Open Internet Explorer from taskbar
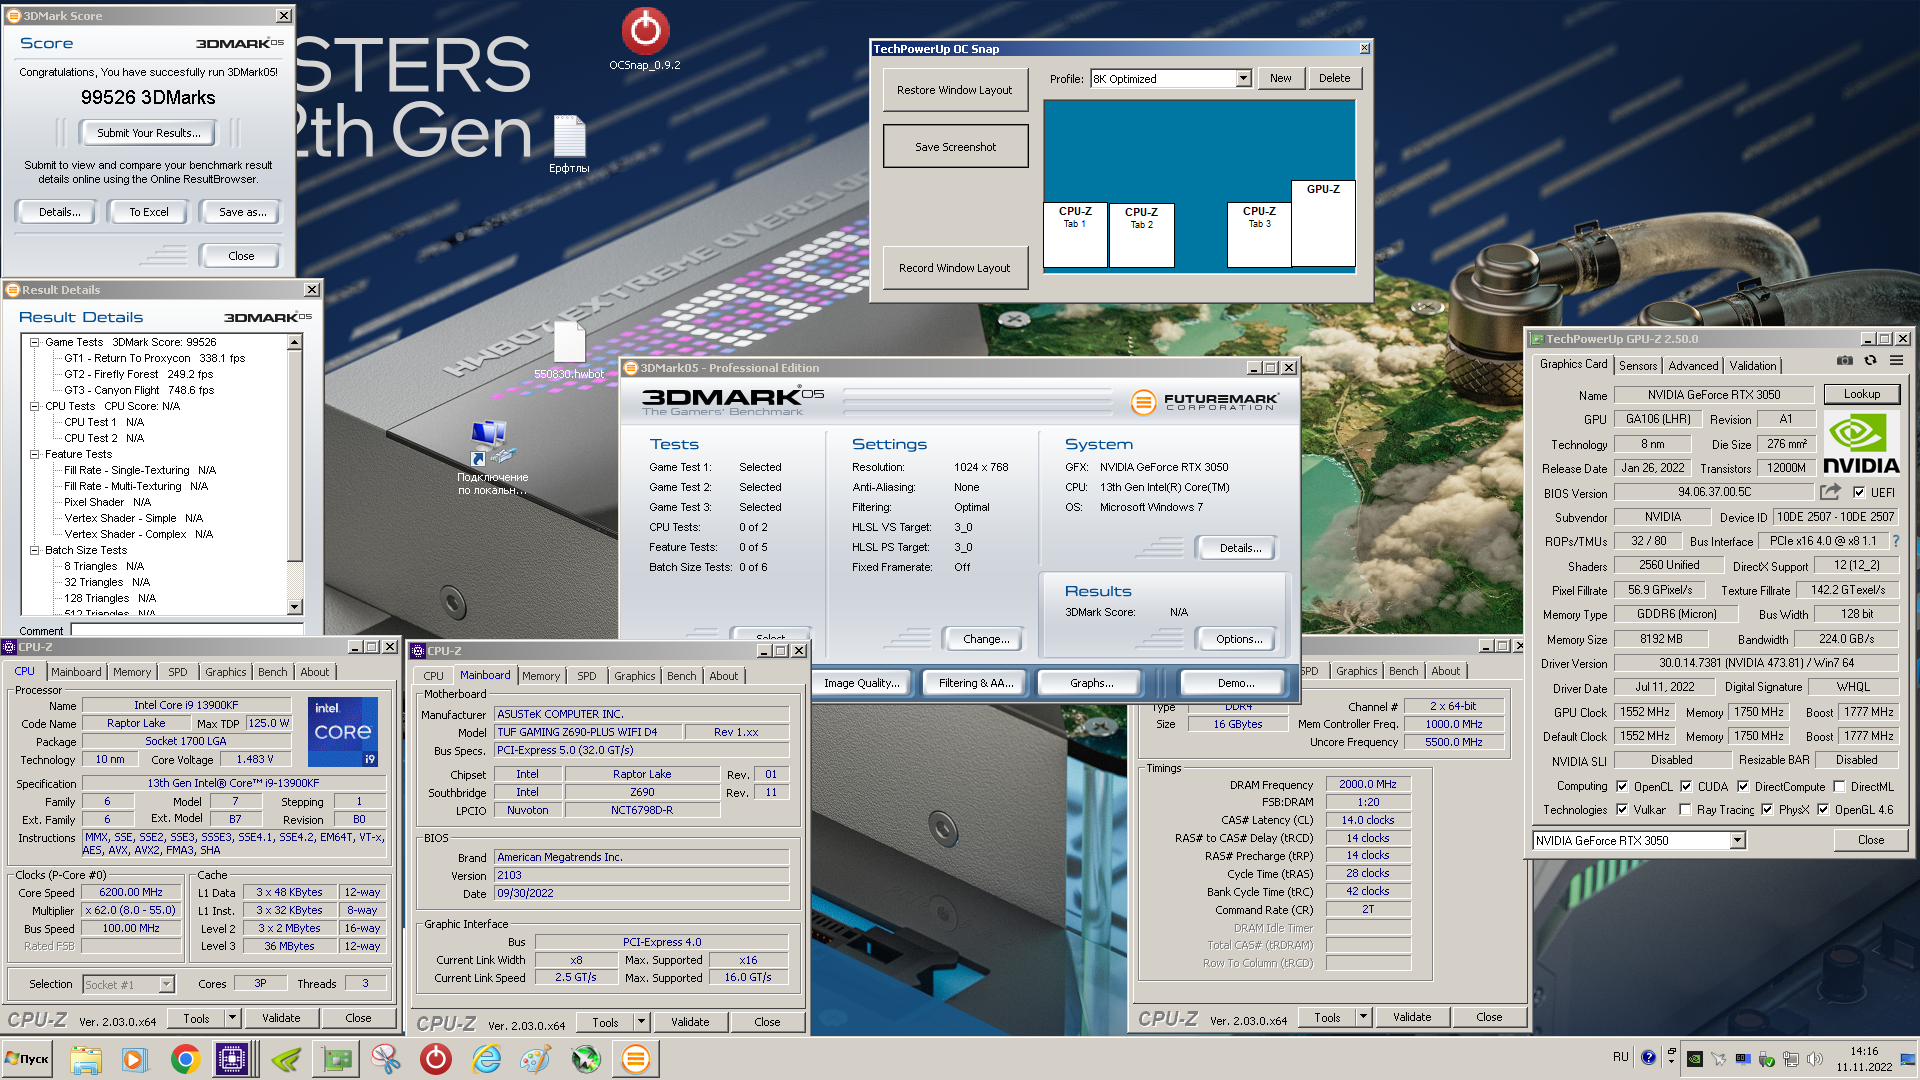This screenshot has height=1080, width=1920. pos(486,1059)
